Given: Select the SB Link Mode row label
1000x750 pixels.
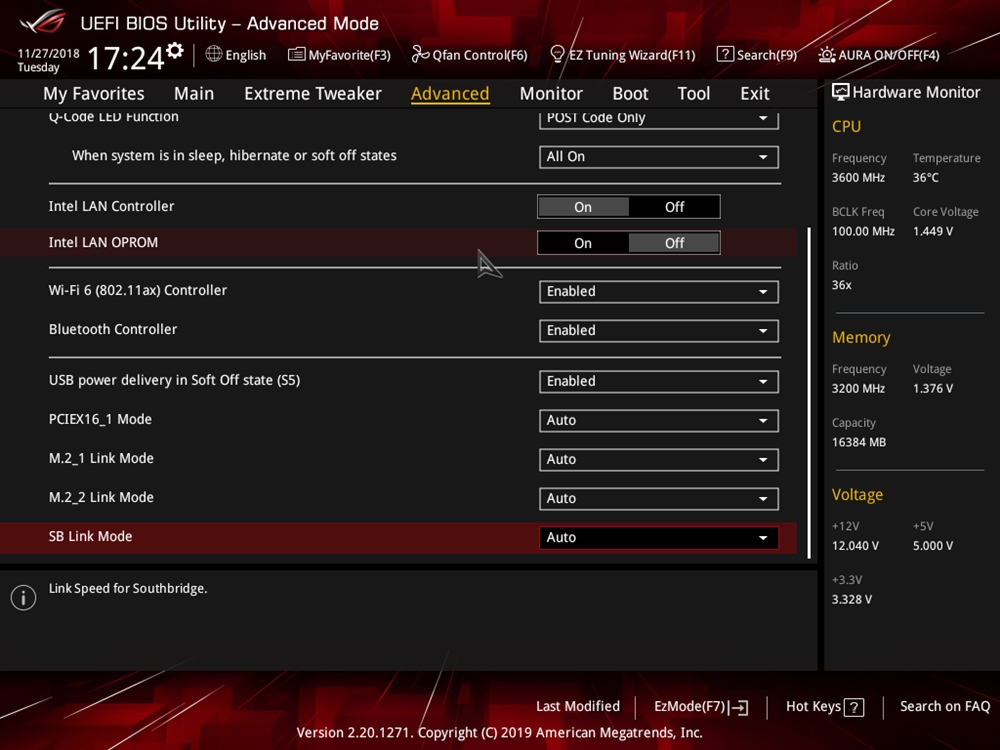Looking at the screenshot, I should click(x=91, y=537).
